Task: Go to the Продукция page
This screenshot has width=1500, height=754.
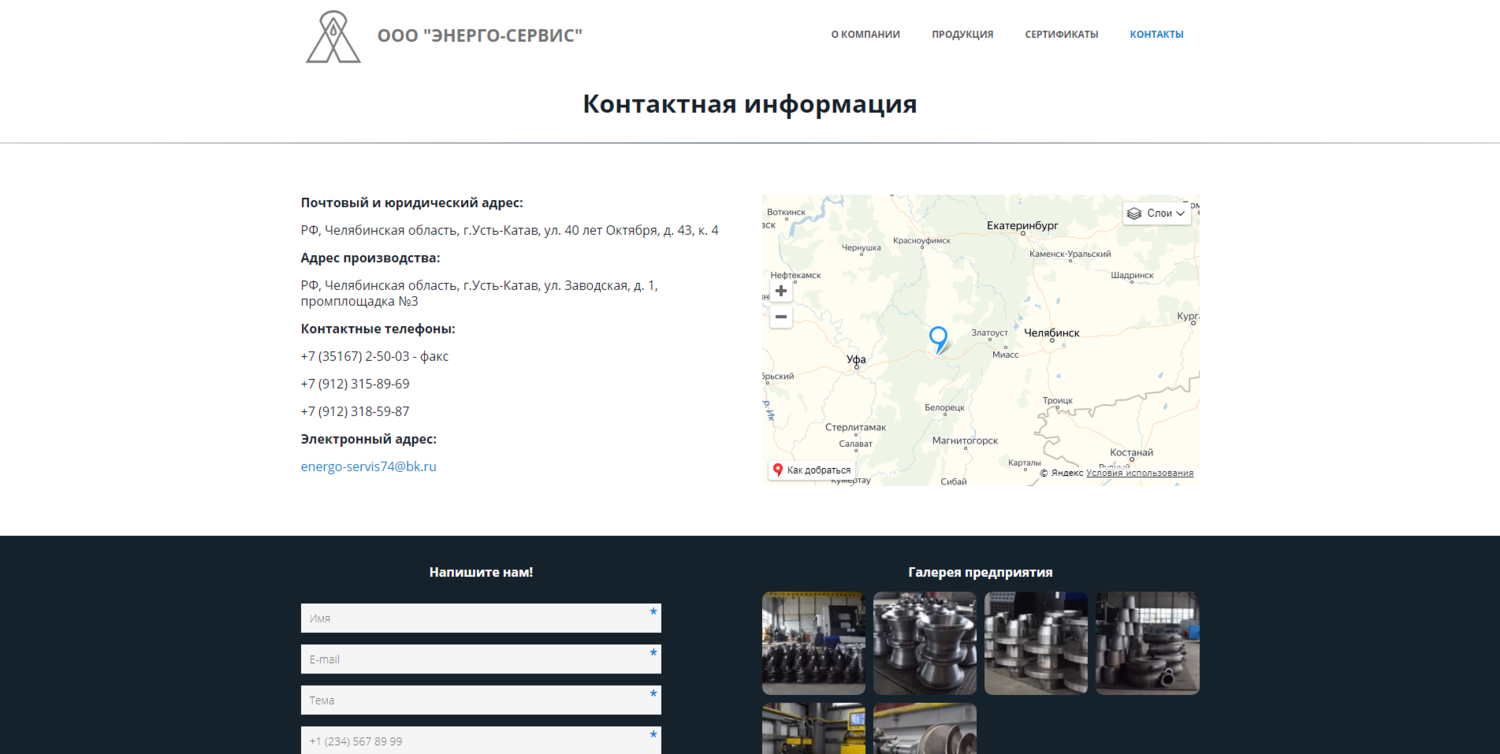Action: click(962, 34)
